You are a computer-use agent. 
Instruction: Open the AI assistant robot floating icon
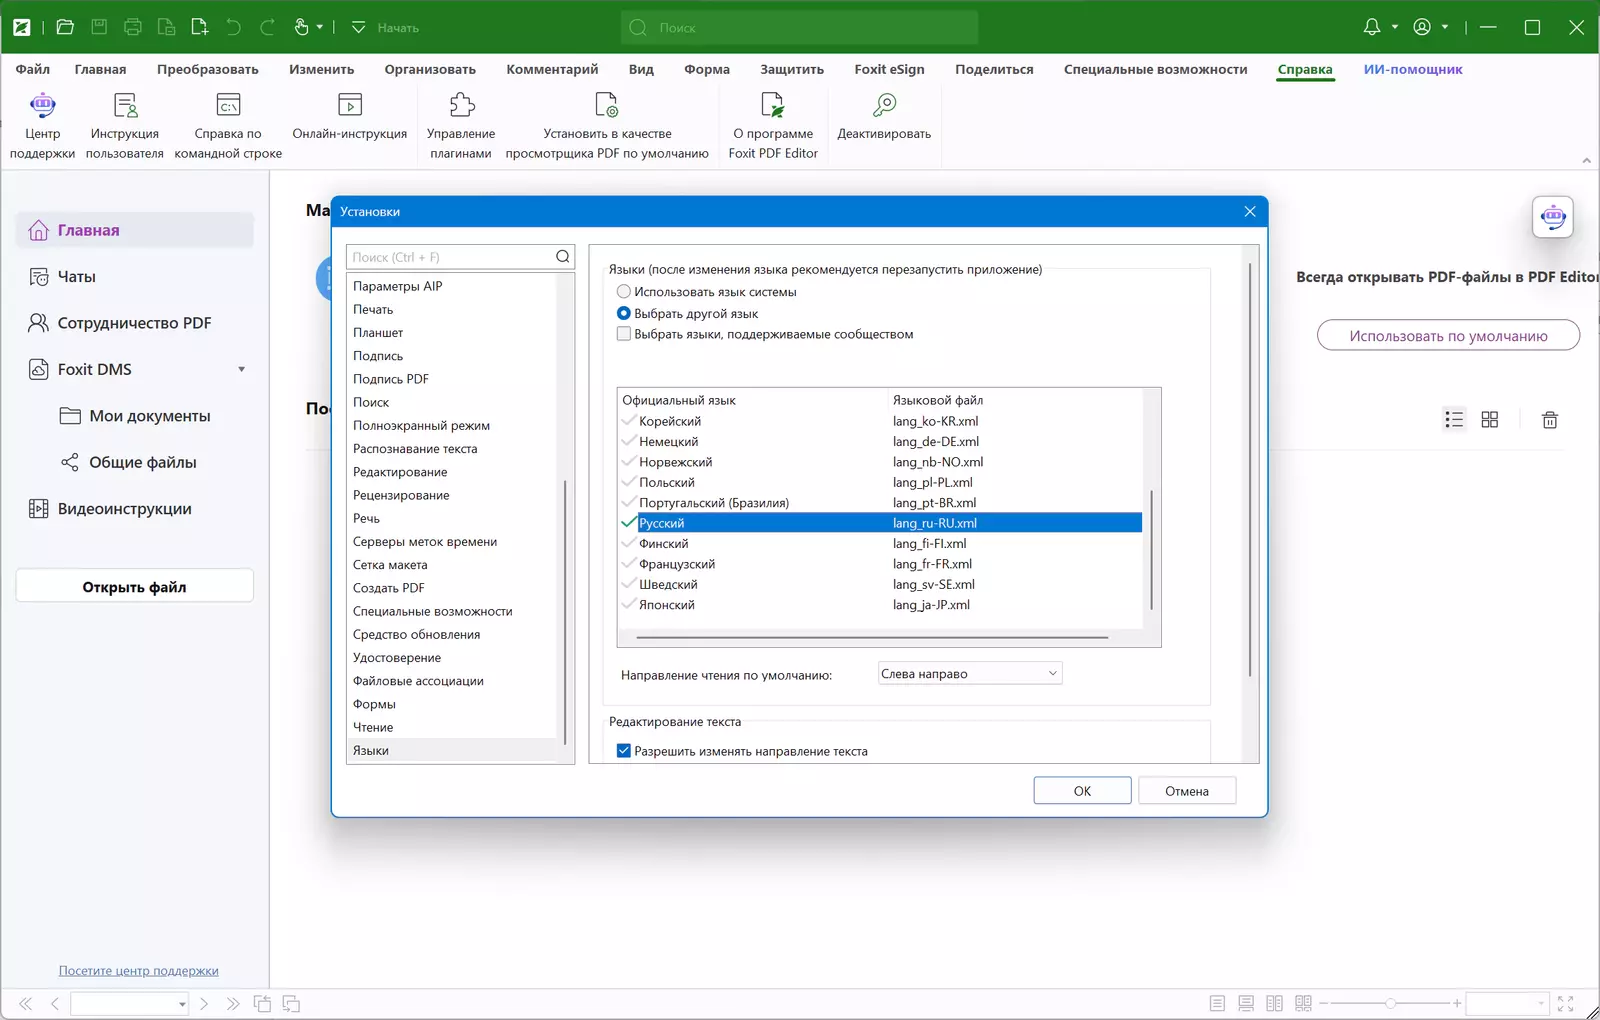click(x=1553, y=217)
